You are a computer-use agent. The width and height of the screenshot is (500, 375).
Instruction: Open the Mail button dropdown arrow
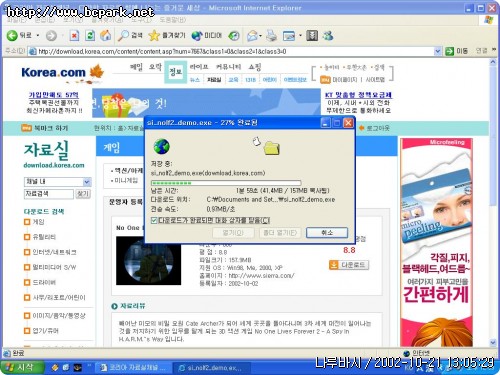(260, 36)
